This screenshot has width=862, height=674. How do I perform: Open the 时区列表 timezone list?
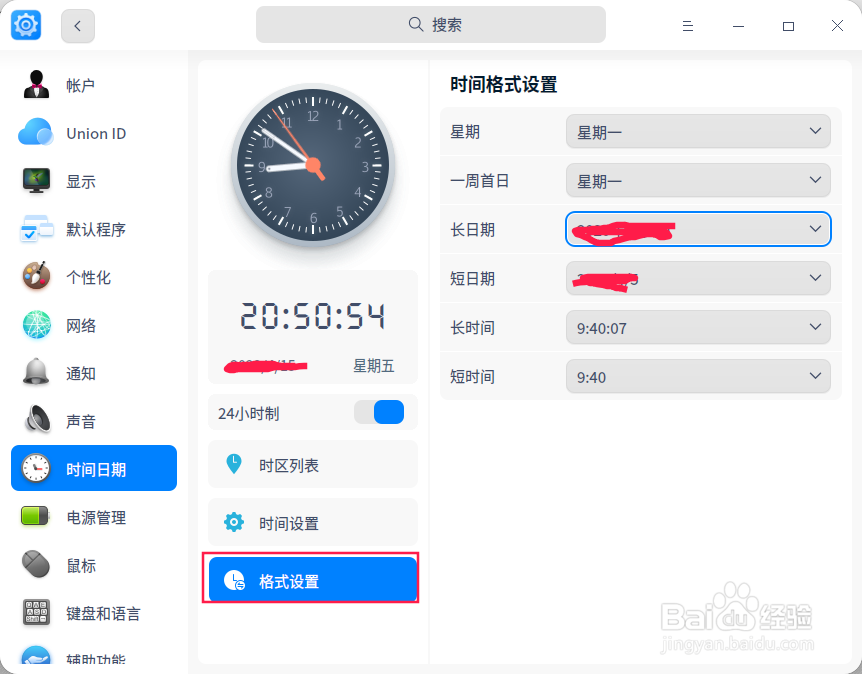tap(312, 464)
